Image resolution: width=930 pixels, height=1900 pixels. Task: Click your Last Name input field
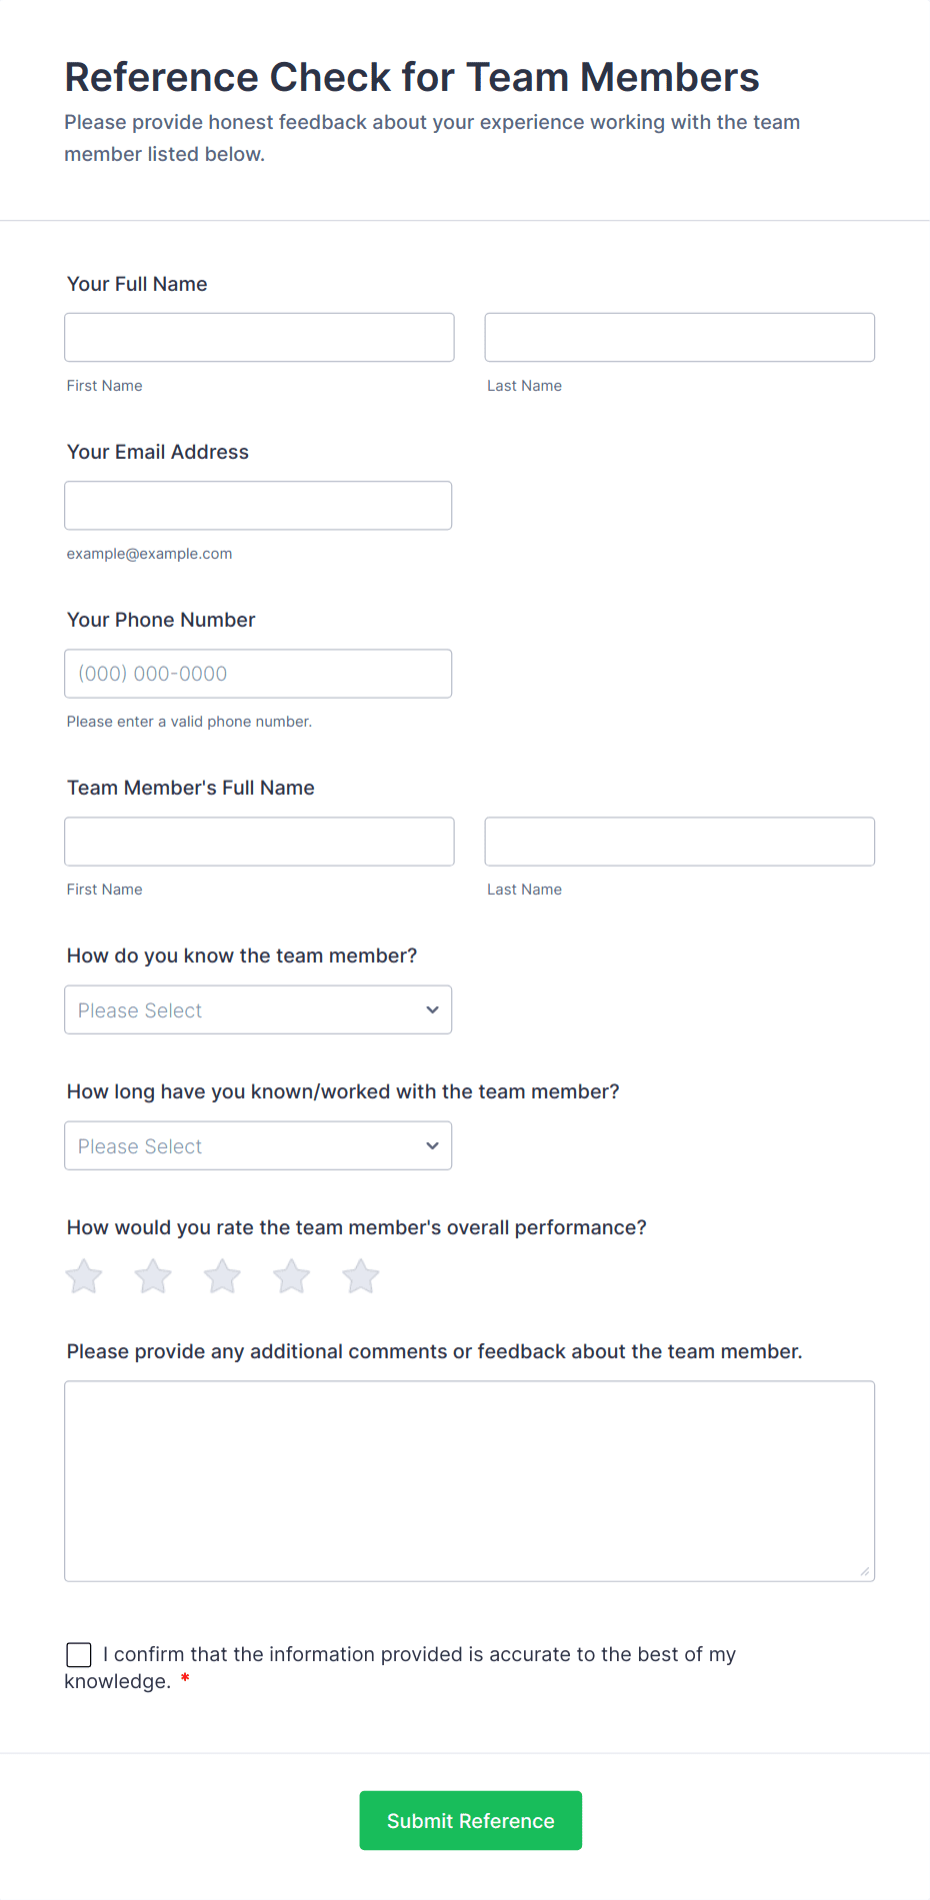[679, 337]
